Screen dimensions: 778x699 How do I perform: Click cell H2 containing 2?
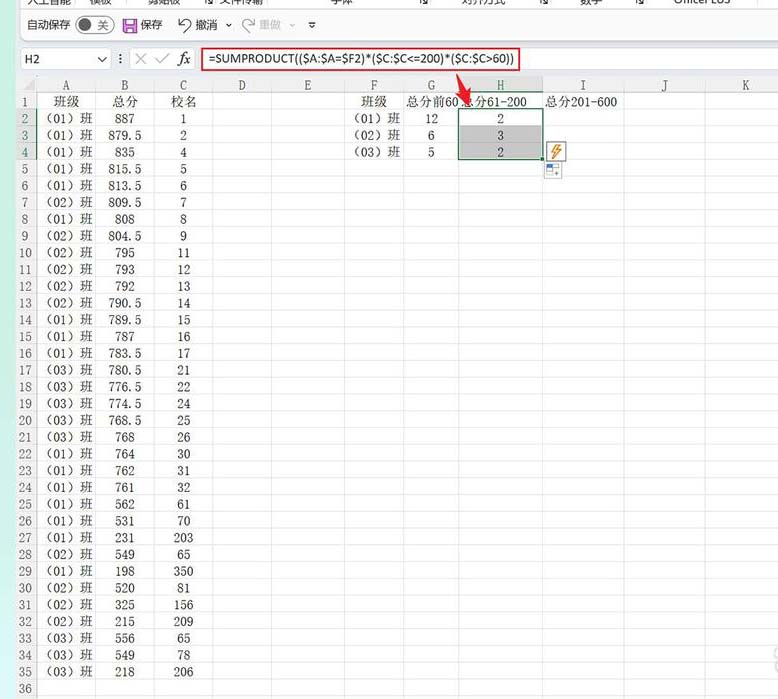tap(500, 119)
